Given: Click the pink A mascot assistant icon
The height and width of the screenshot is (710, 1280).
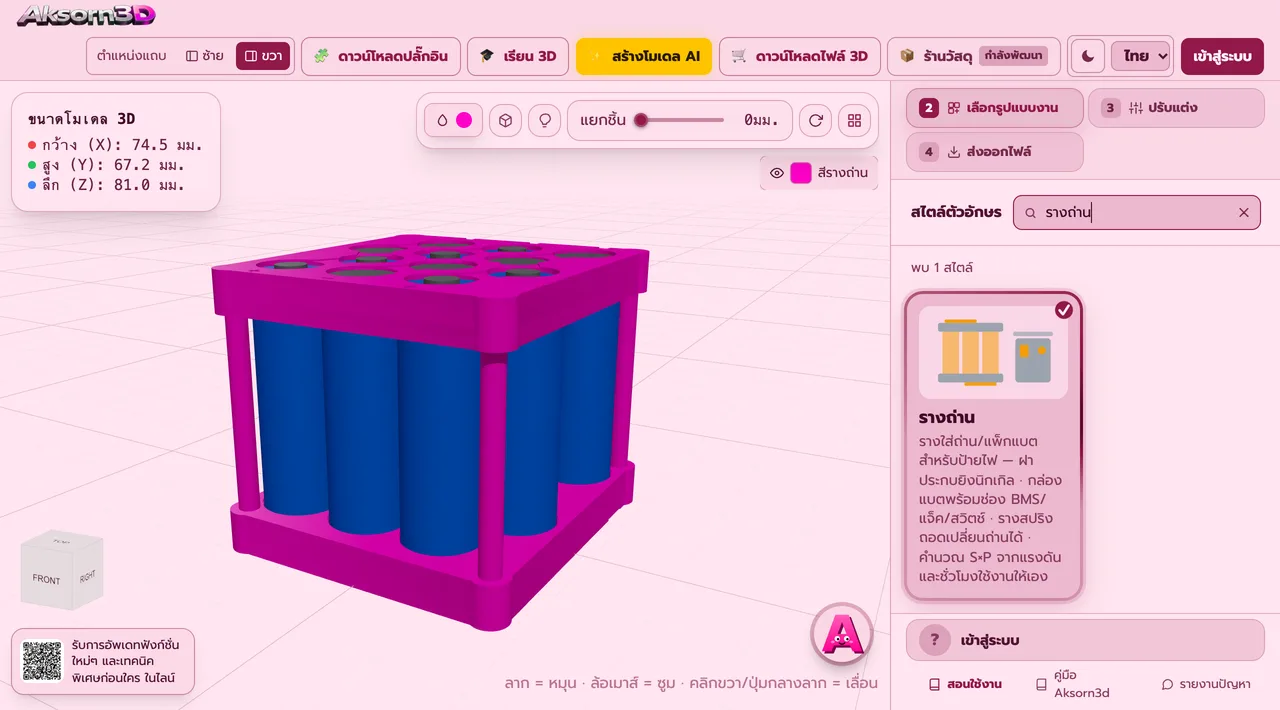Looking at the screenshot, I should click(842, 633).
